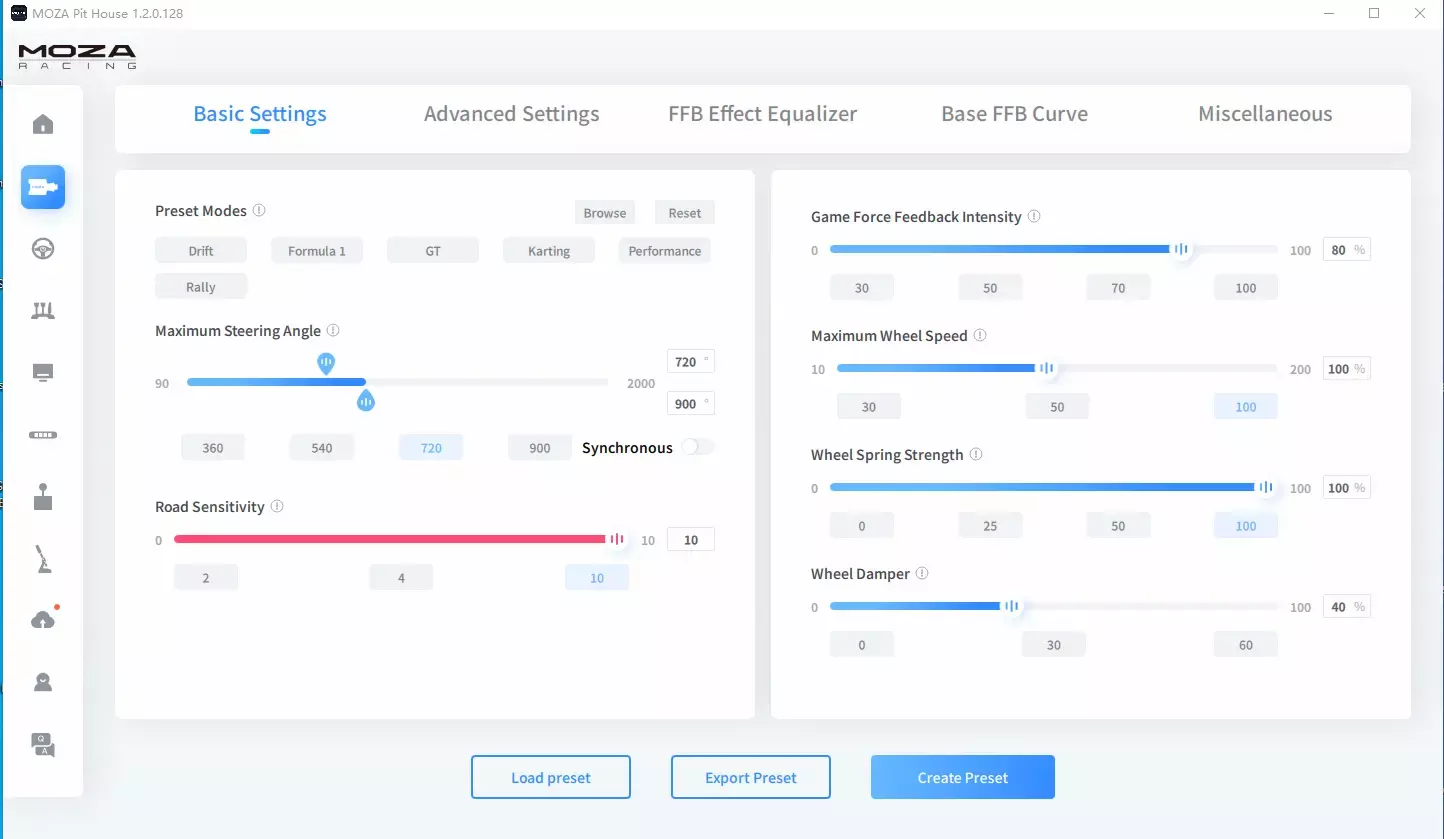
Task: Open dash display settings in sidebar
Action: coord(43,373)
